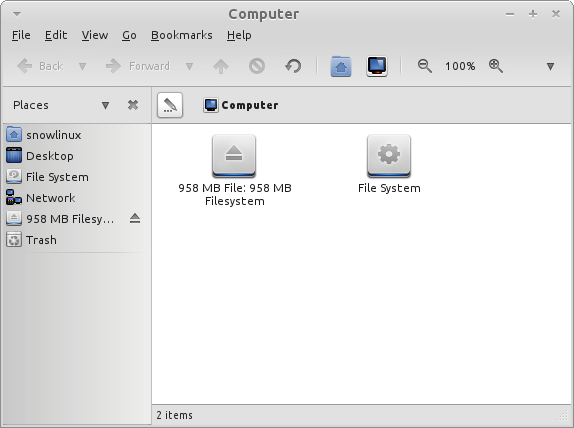Toggle the location text entry pencil button

click(170, 105)
